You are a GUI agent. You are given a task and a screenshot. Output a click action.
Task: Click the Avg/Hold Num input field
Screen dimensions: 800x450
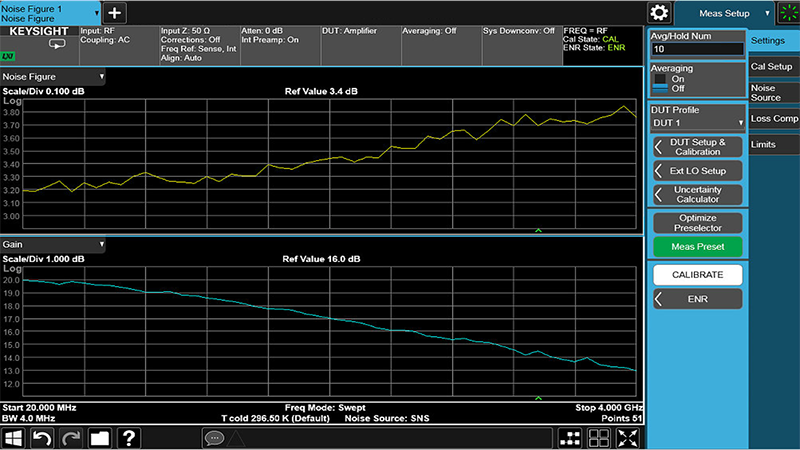tap(697, 48)
